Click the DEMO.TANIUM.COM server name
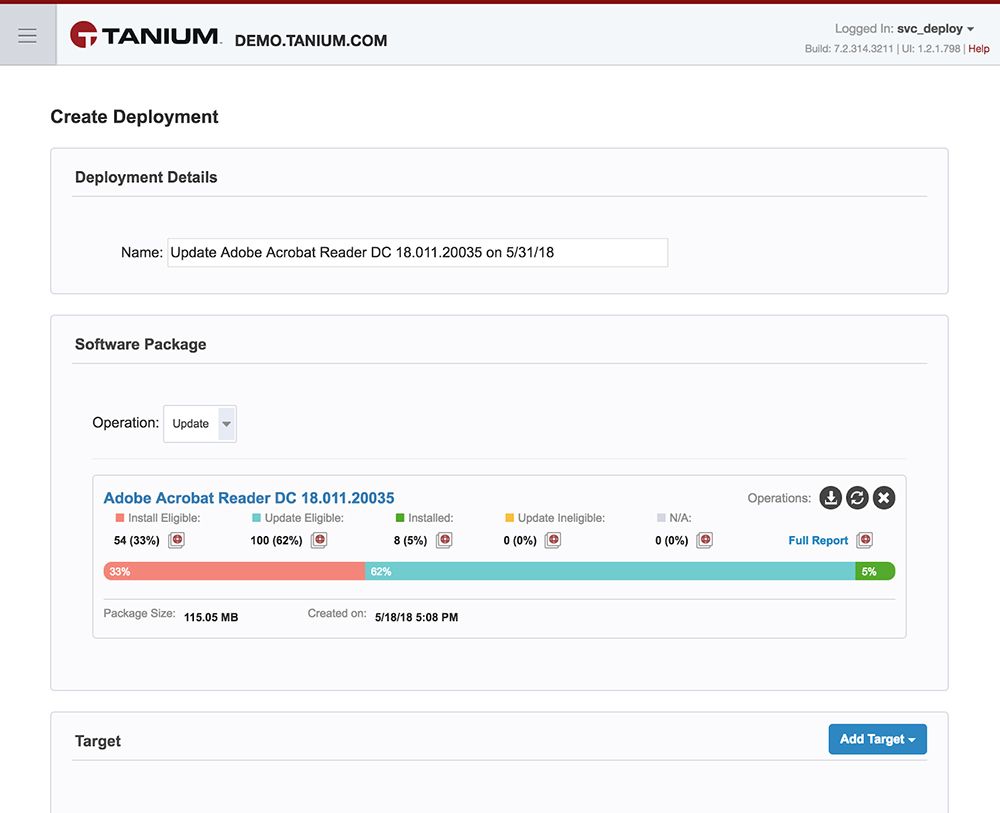The height and width of the screenshot is (813, 1000). [311, 40]
